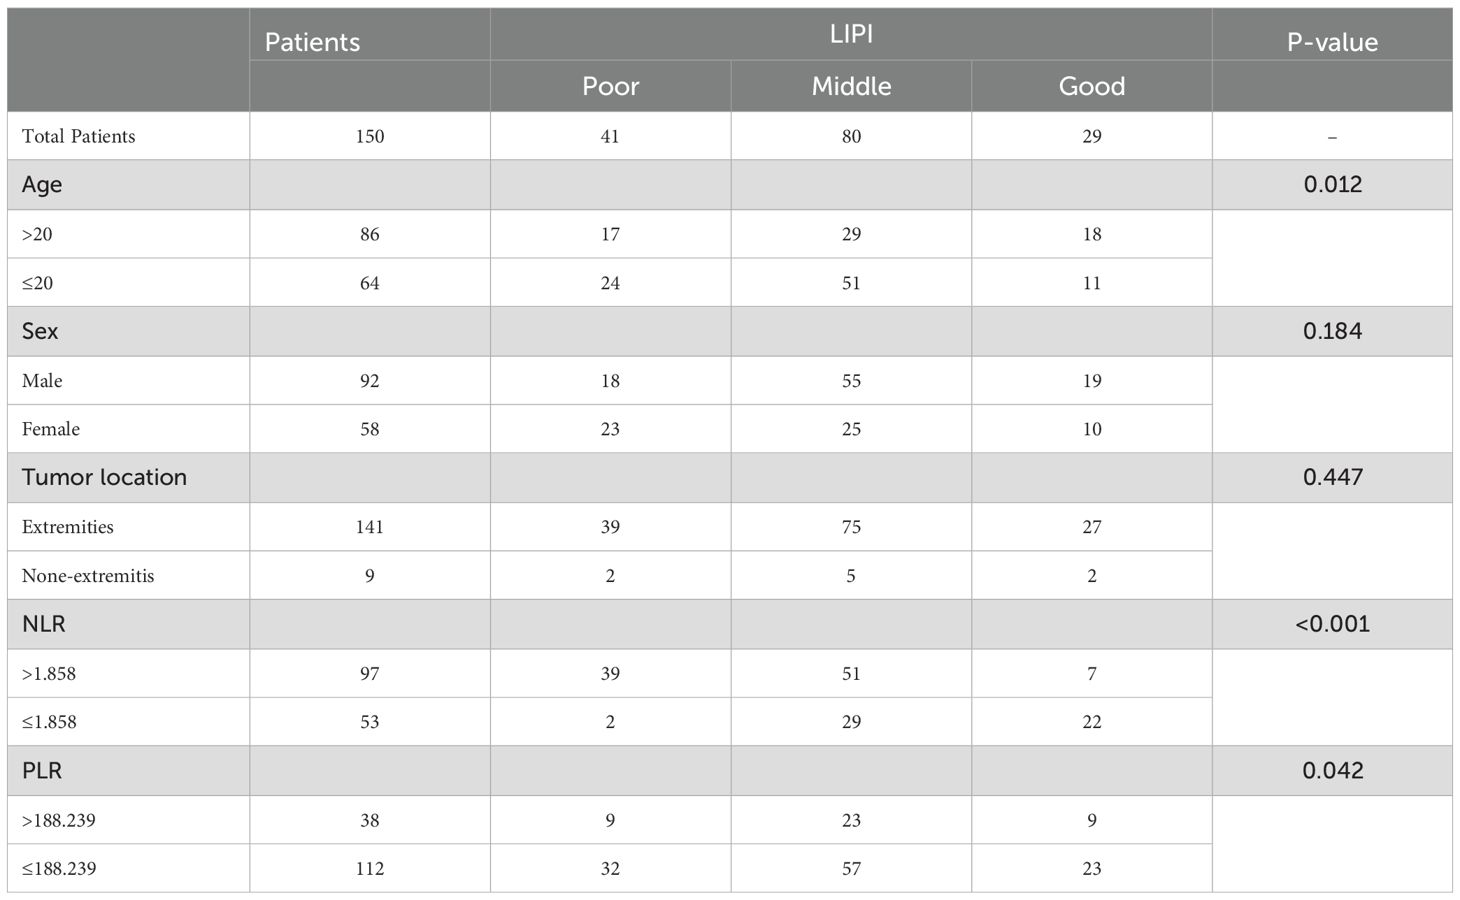Click the NLR section label
The image size is (1460, 900).
[x=44, y=624]
